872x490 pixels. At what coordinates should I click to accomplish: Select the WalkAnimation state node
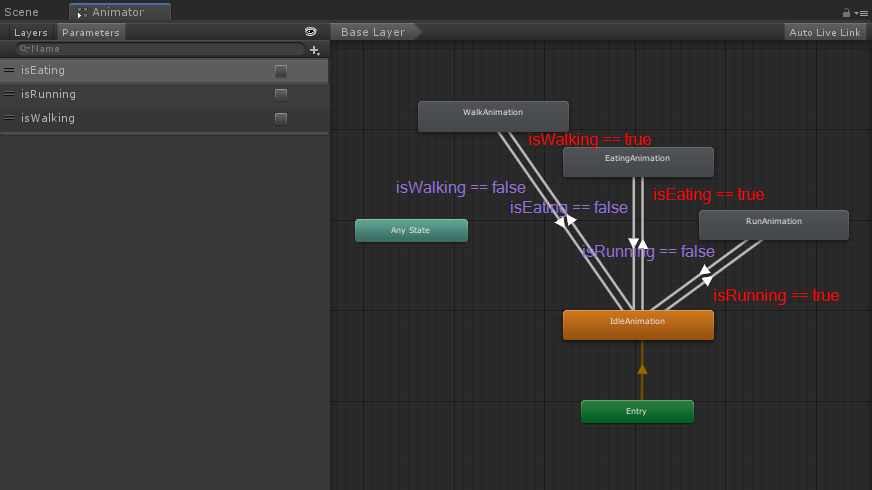493,116
